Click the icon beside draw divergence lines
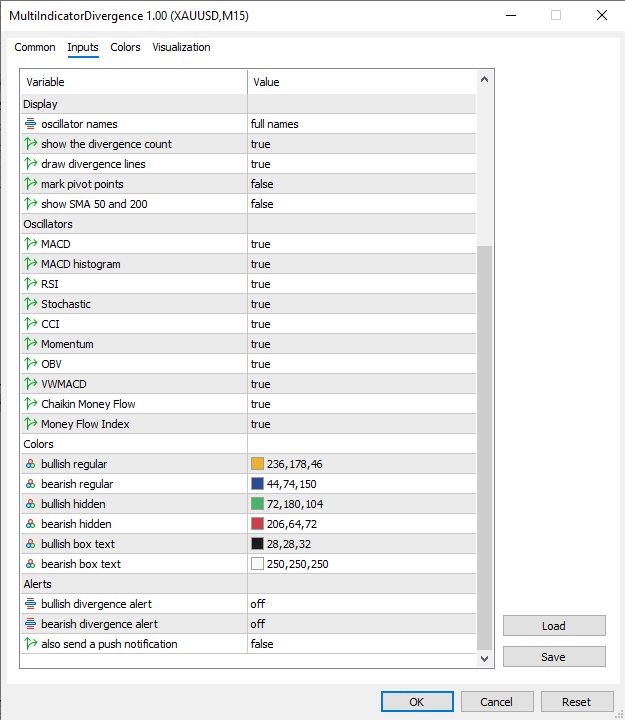This screenshot has height=720, width=625. pyautogui.click(x=30, y=164)
